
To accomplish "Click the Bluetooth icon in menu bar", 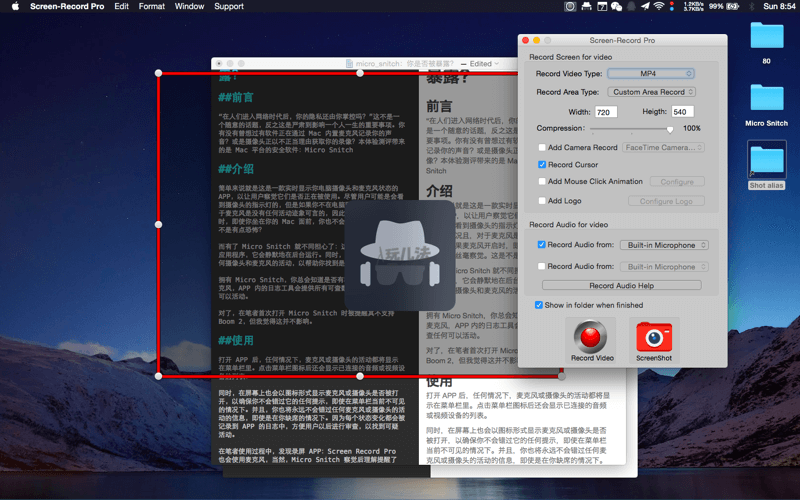I will [752, 6].
